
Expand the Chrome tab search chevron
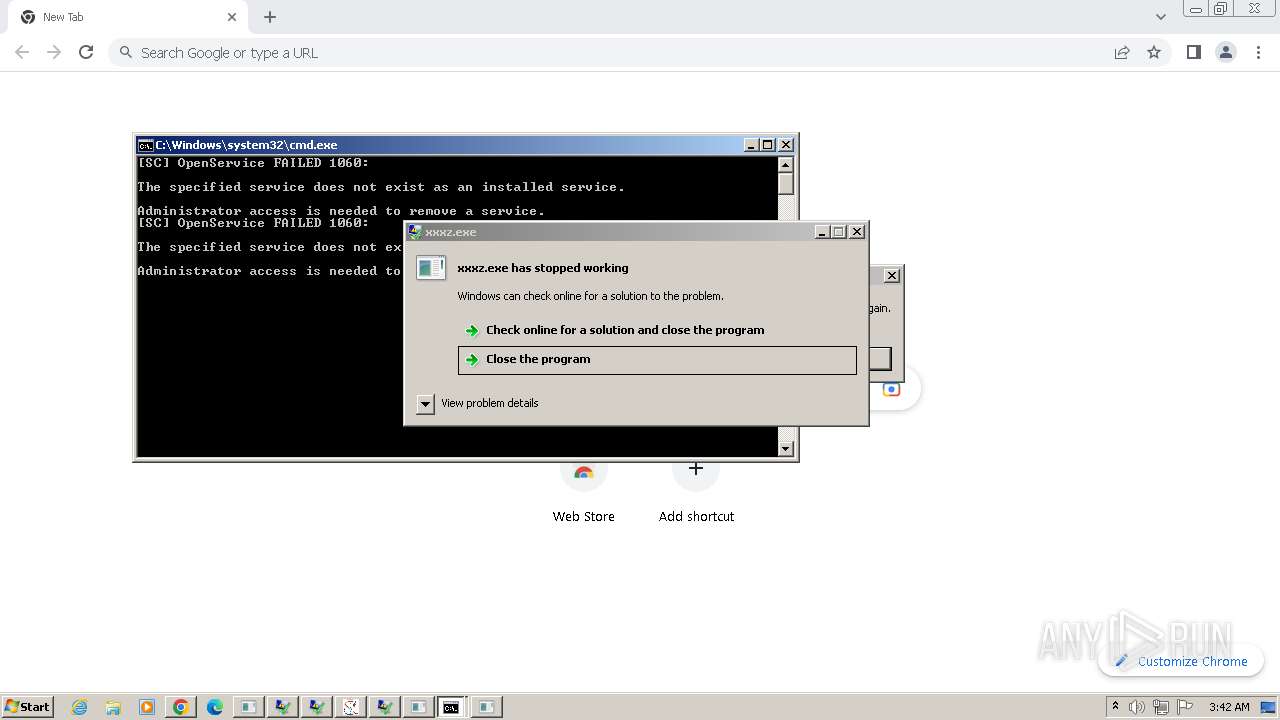coord(1161,17)
